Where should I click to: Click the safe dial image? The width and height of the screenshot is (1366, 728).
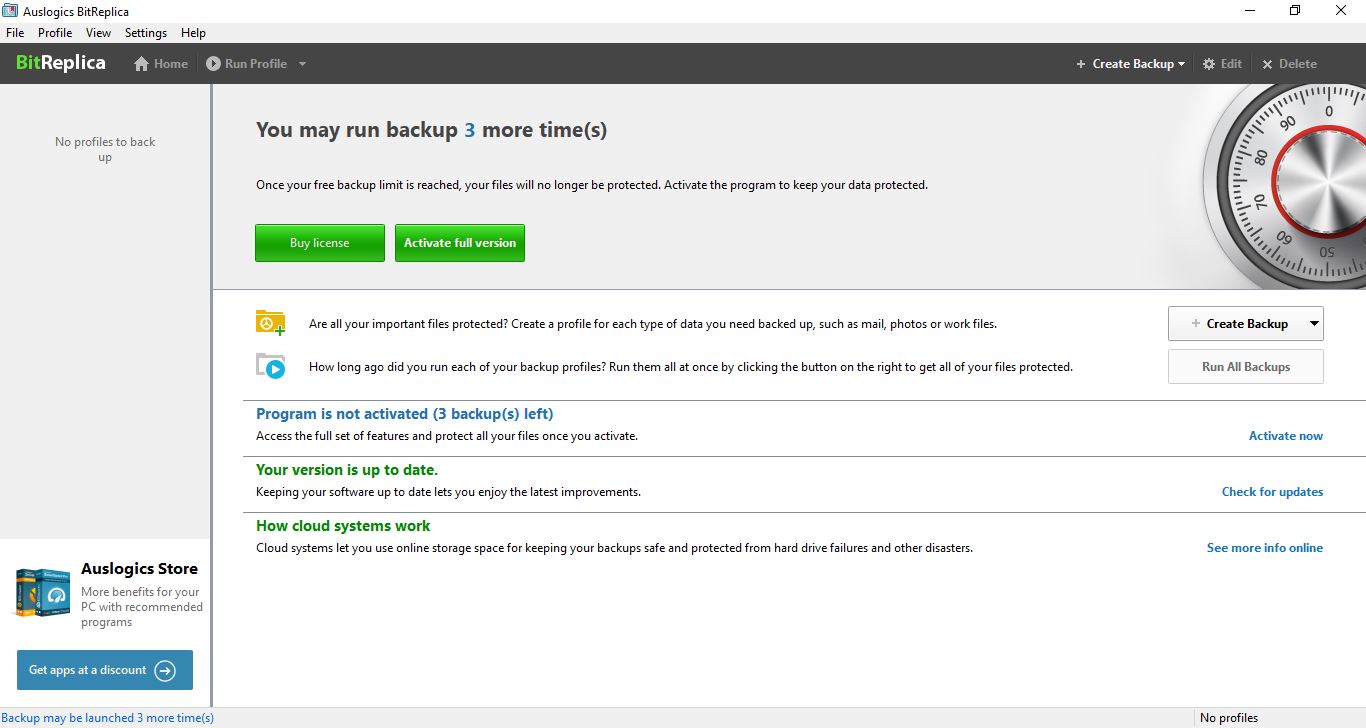[1286, 186]
